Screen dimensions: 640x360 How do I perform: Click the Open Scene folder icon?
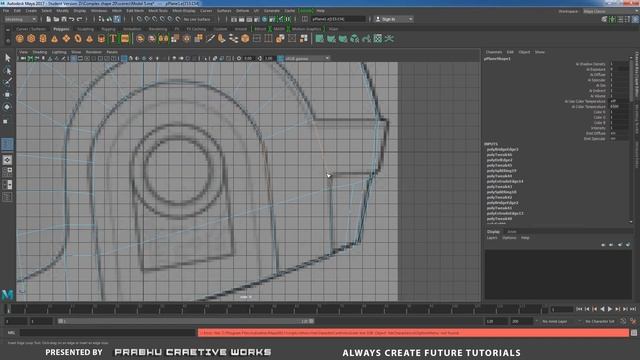tap(56, 19)
